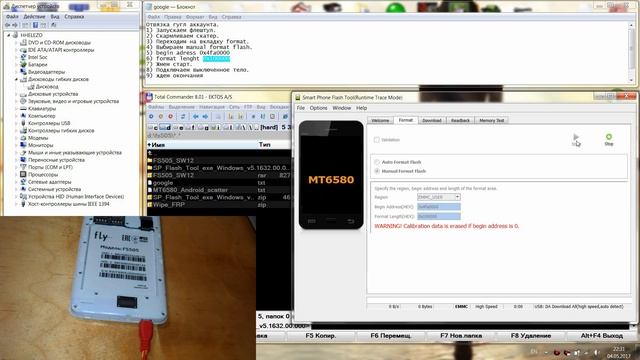Click Total Commander refresh toolbar icon
The image size is (640, 360).
click(183, 117)
